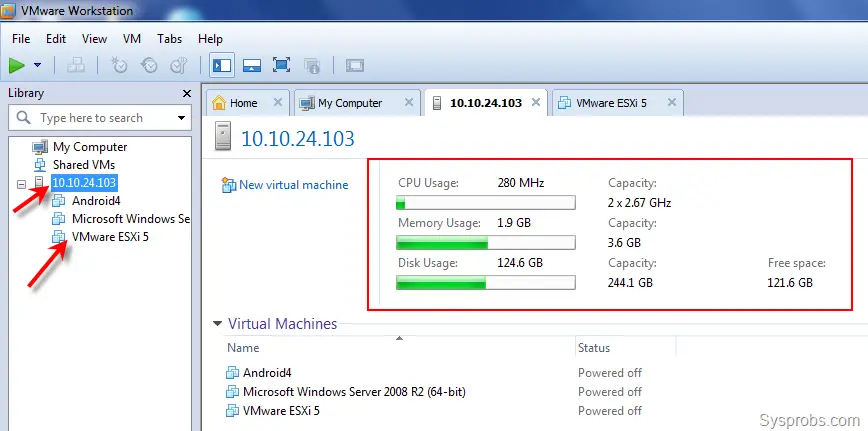Image resolution: width=868 pixels, height=431 pixels.
Task: Open the File menu
Action: pos(21,39)
